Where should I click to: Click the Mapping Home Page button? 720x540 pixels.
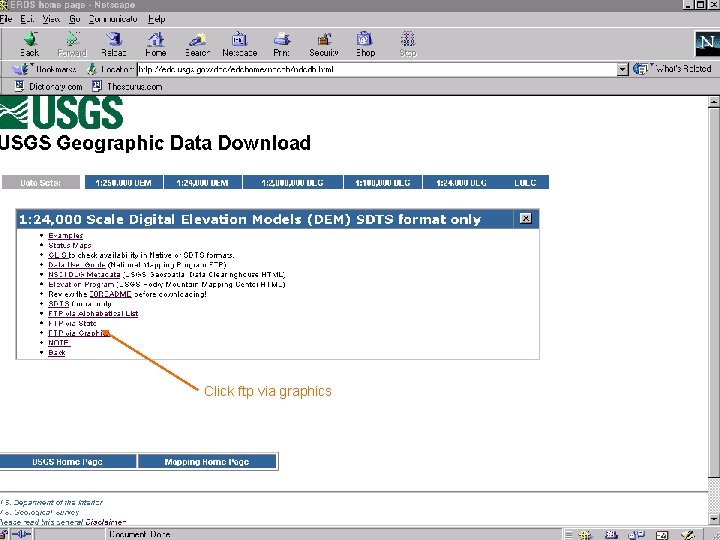click(x=207, y=461)
